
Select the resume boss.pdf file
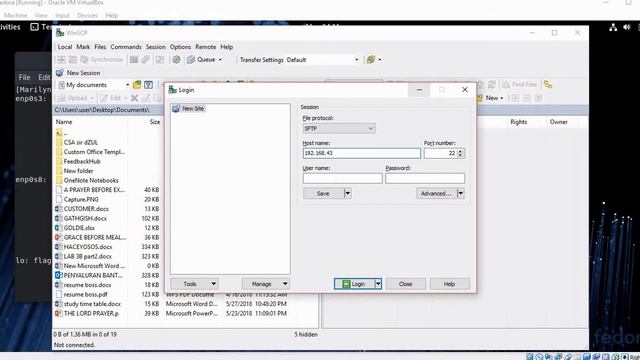[85, 294]
